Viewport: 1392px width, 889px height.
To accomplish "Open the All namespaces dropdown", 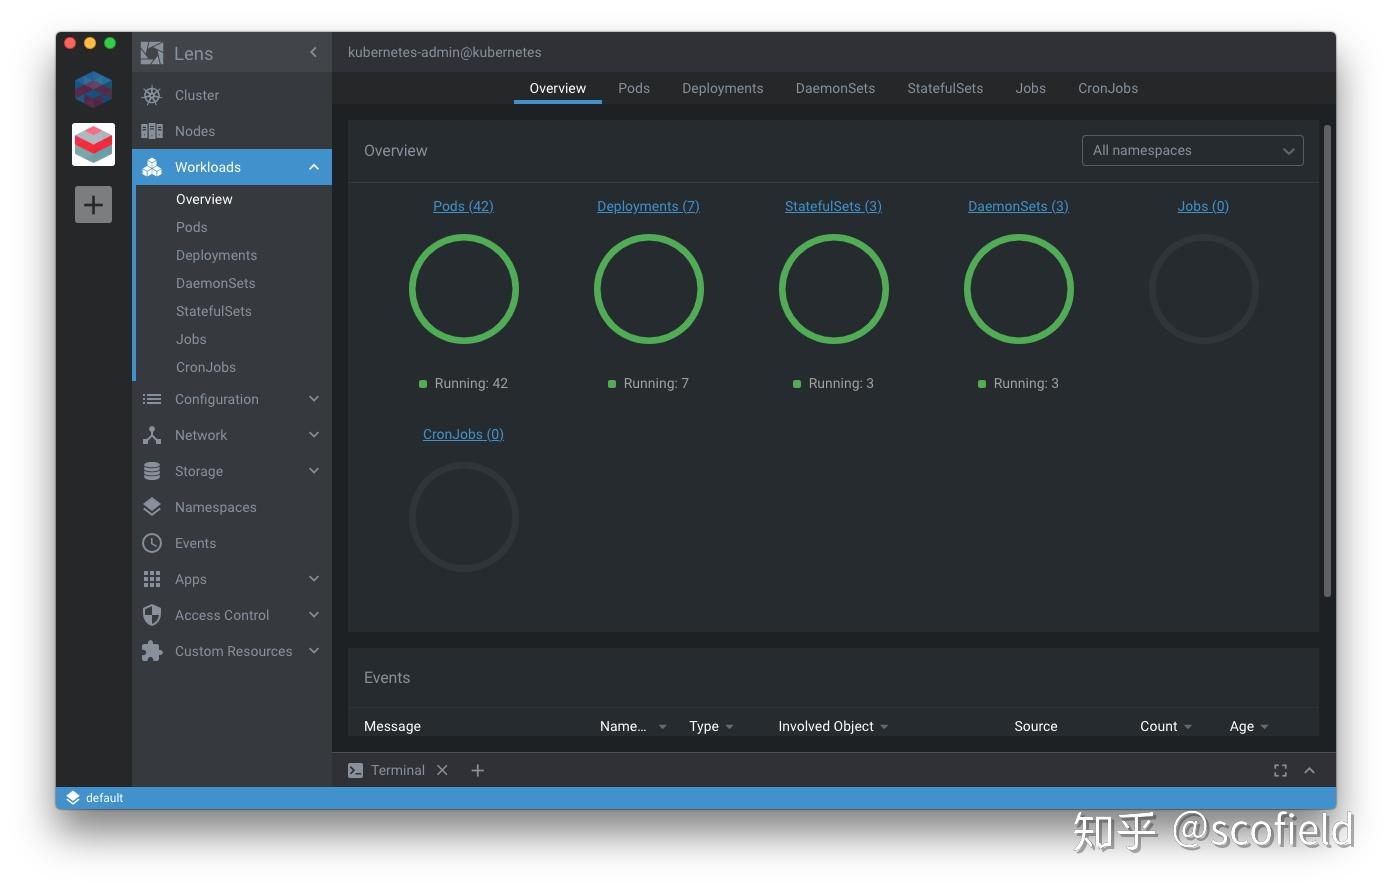I will point(1192,150).
